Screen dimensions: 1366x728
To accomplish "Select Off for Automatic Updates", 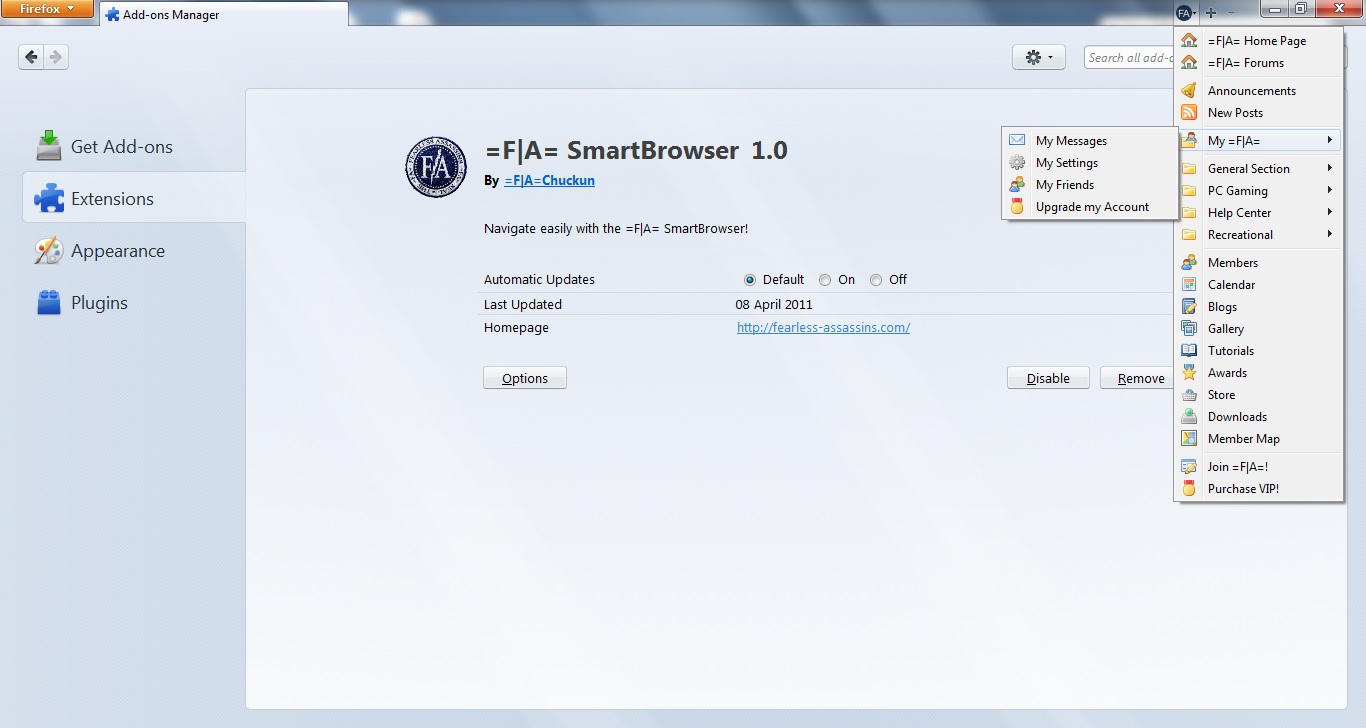I will [x=876, y=280].
